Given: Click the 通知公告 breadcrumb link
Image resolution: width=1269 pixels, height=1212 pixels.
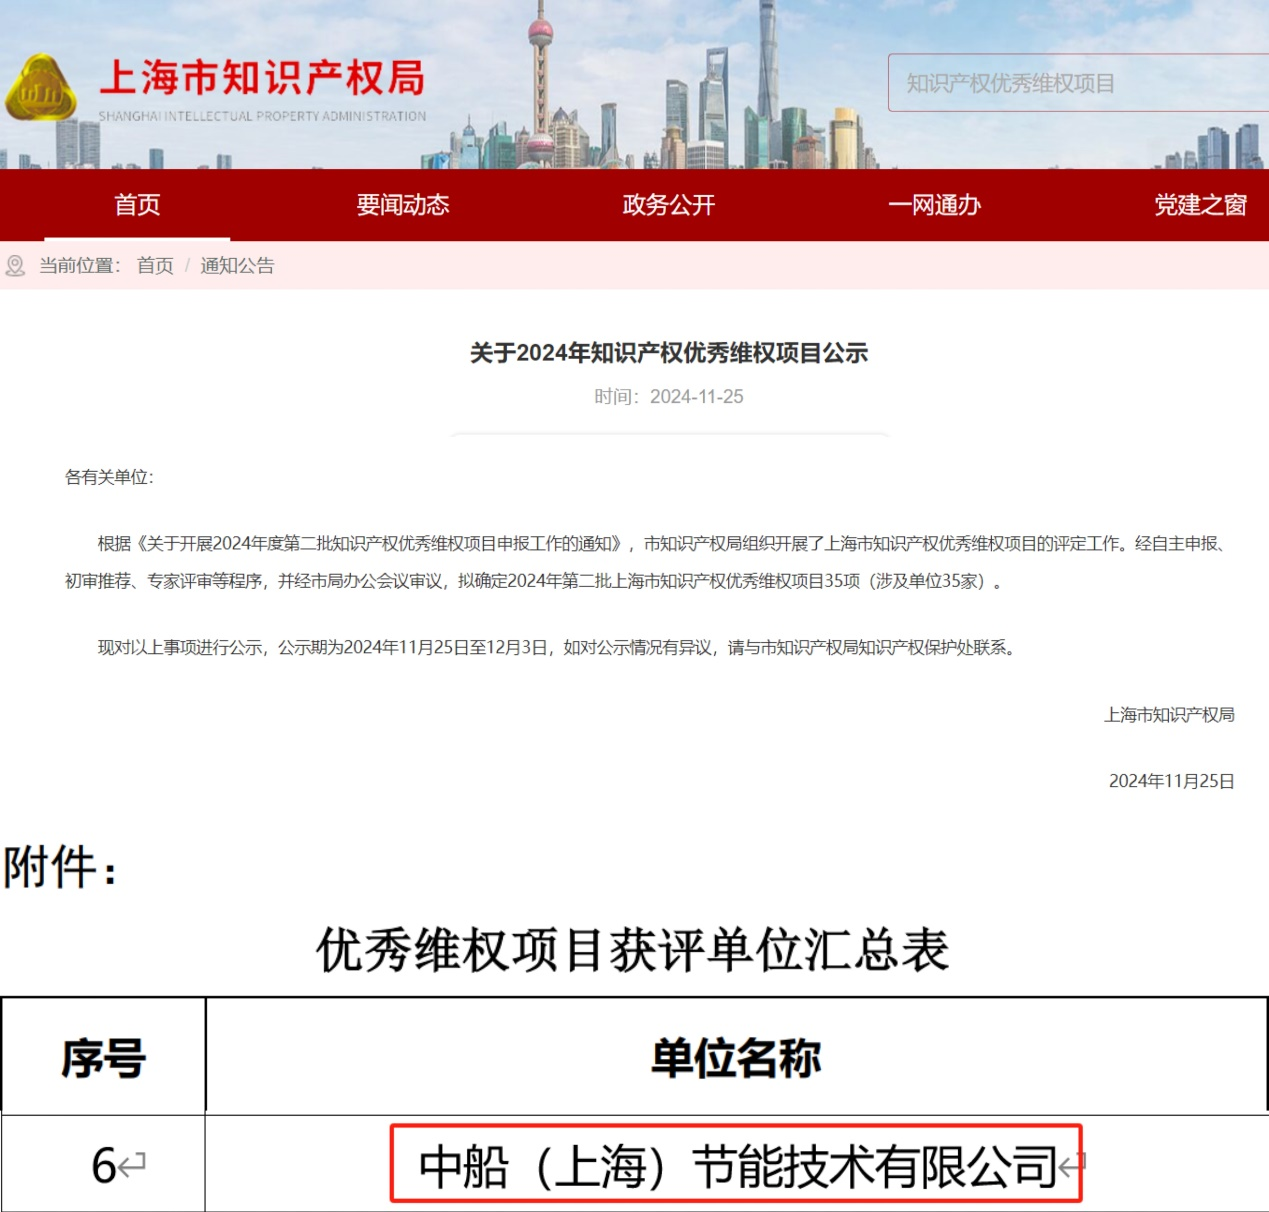Looking at the screenshot, I should (237, 266).
